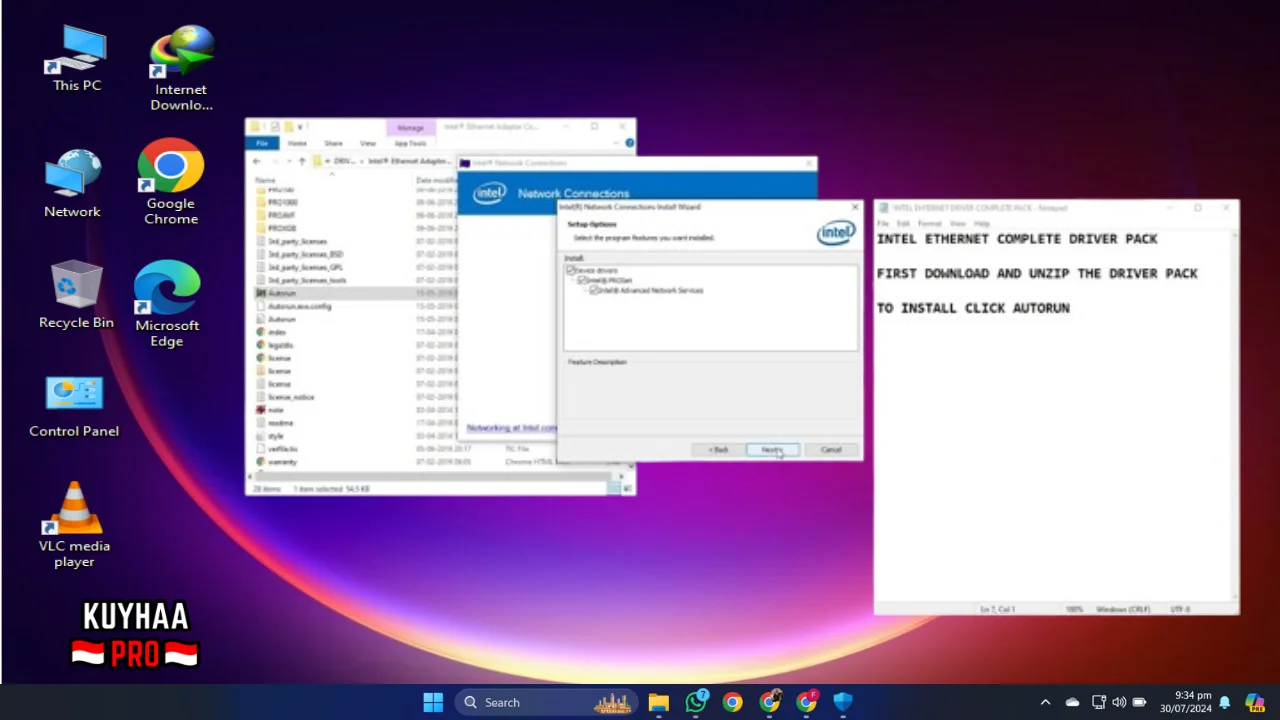Click the OneDrive cloud tray icon
1280x720 pixels.
click(x=1072, y=702)
